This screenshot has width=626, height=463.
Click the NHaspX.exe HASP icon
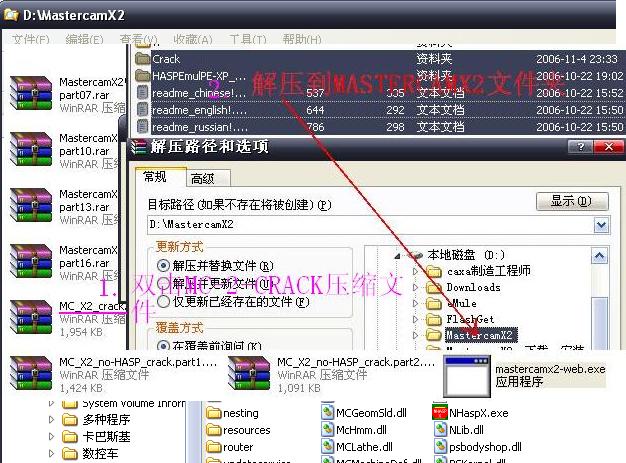[x=440, y=412]
